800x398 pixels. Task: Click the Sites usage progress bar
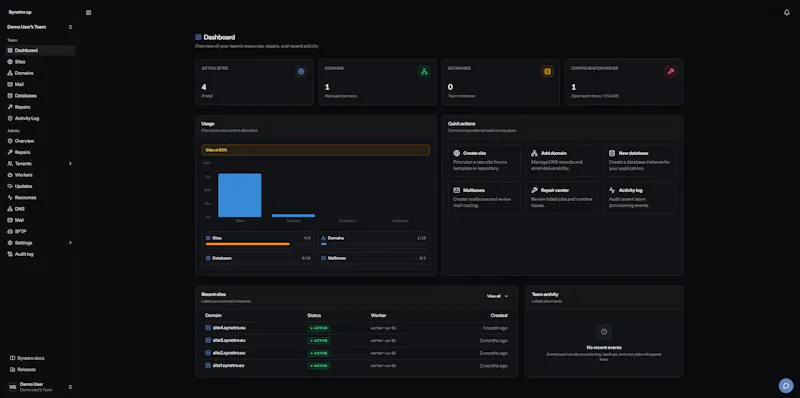click(258, 244)
